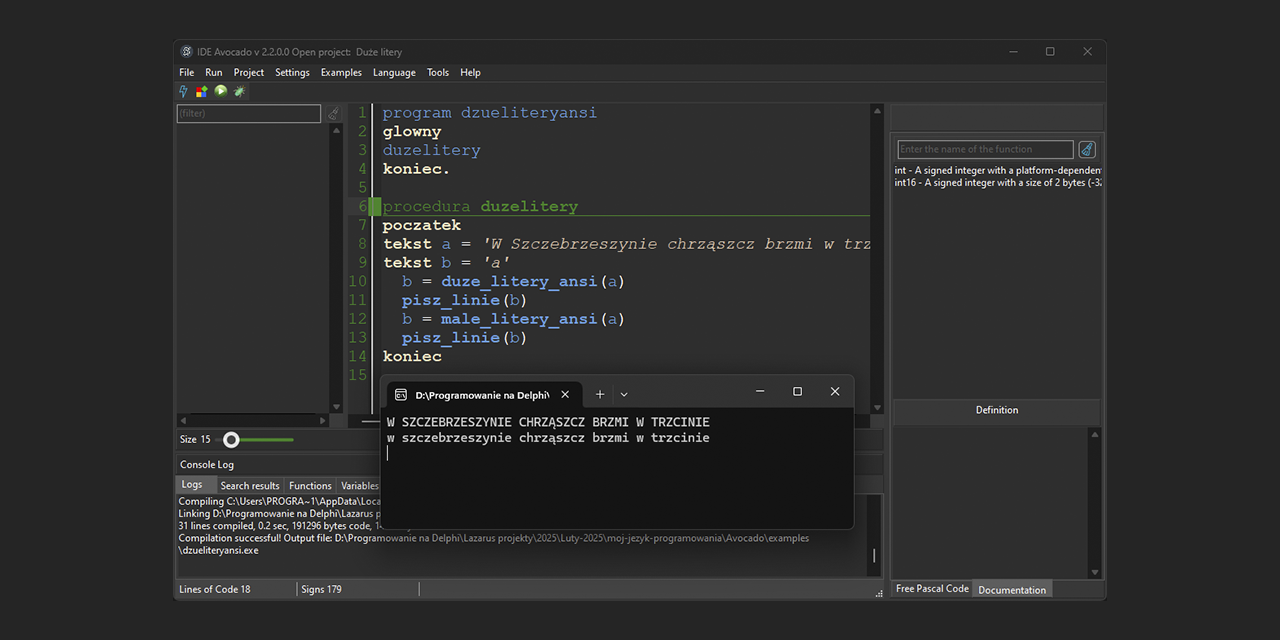
Task: Clear the filter with the broom icon
Action: point(334,114)
